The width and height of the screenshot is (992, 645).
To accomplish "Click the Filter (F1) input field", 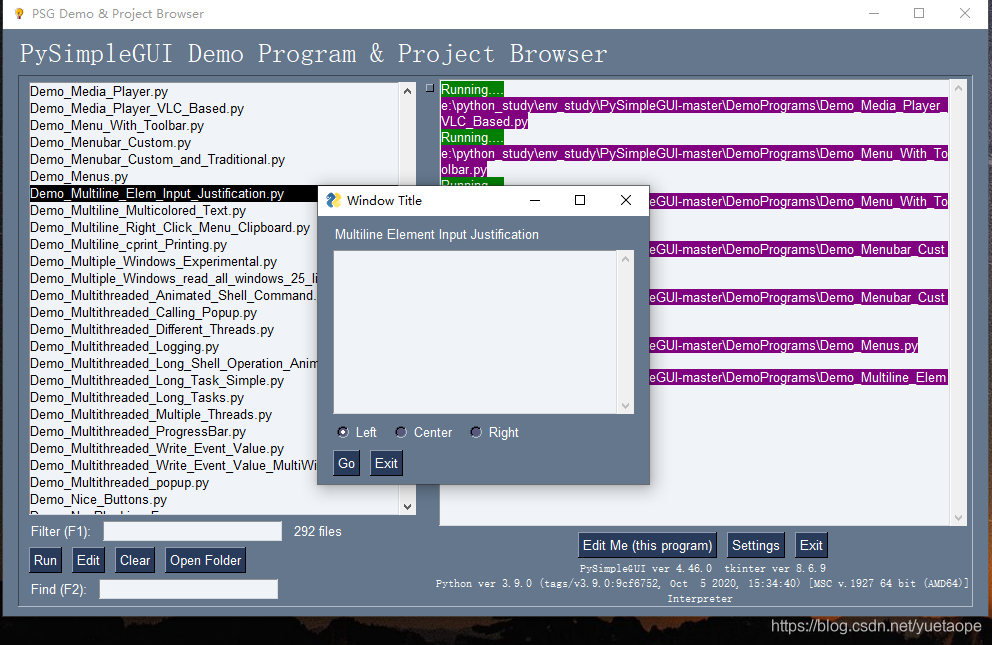I will [192, 531].
